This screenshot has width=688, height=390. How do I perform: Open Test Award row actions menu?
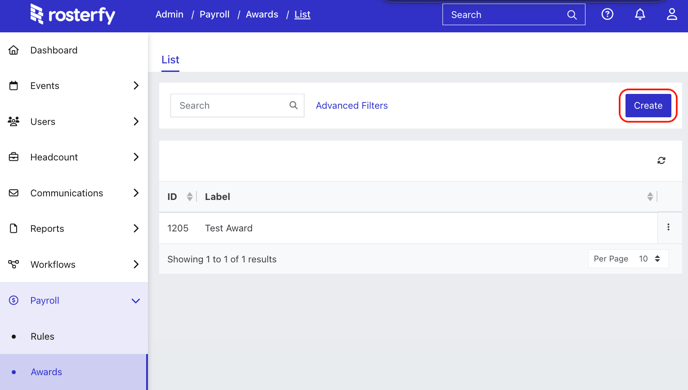(668, 227)
